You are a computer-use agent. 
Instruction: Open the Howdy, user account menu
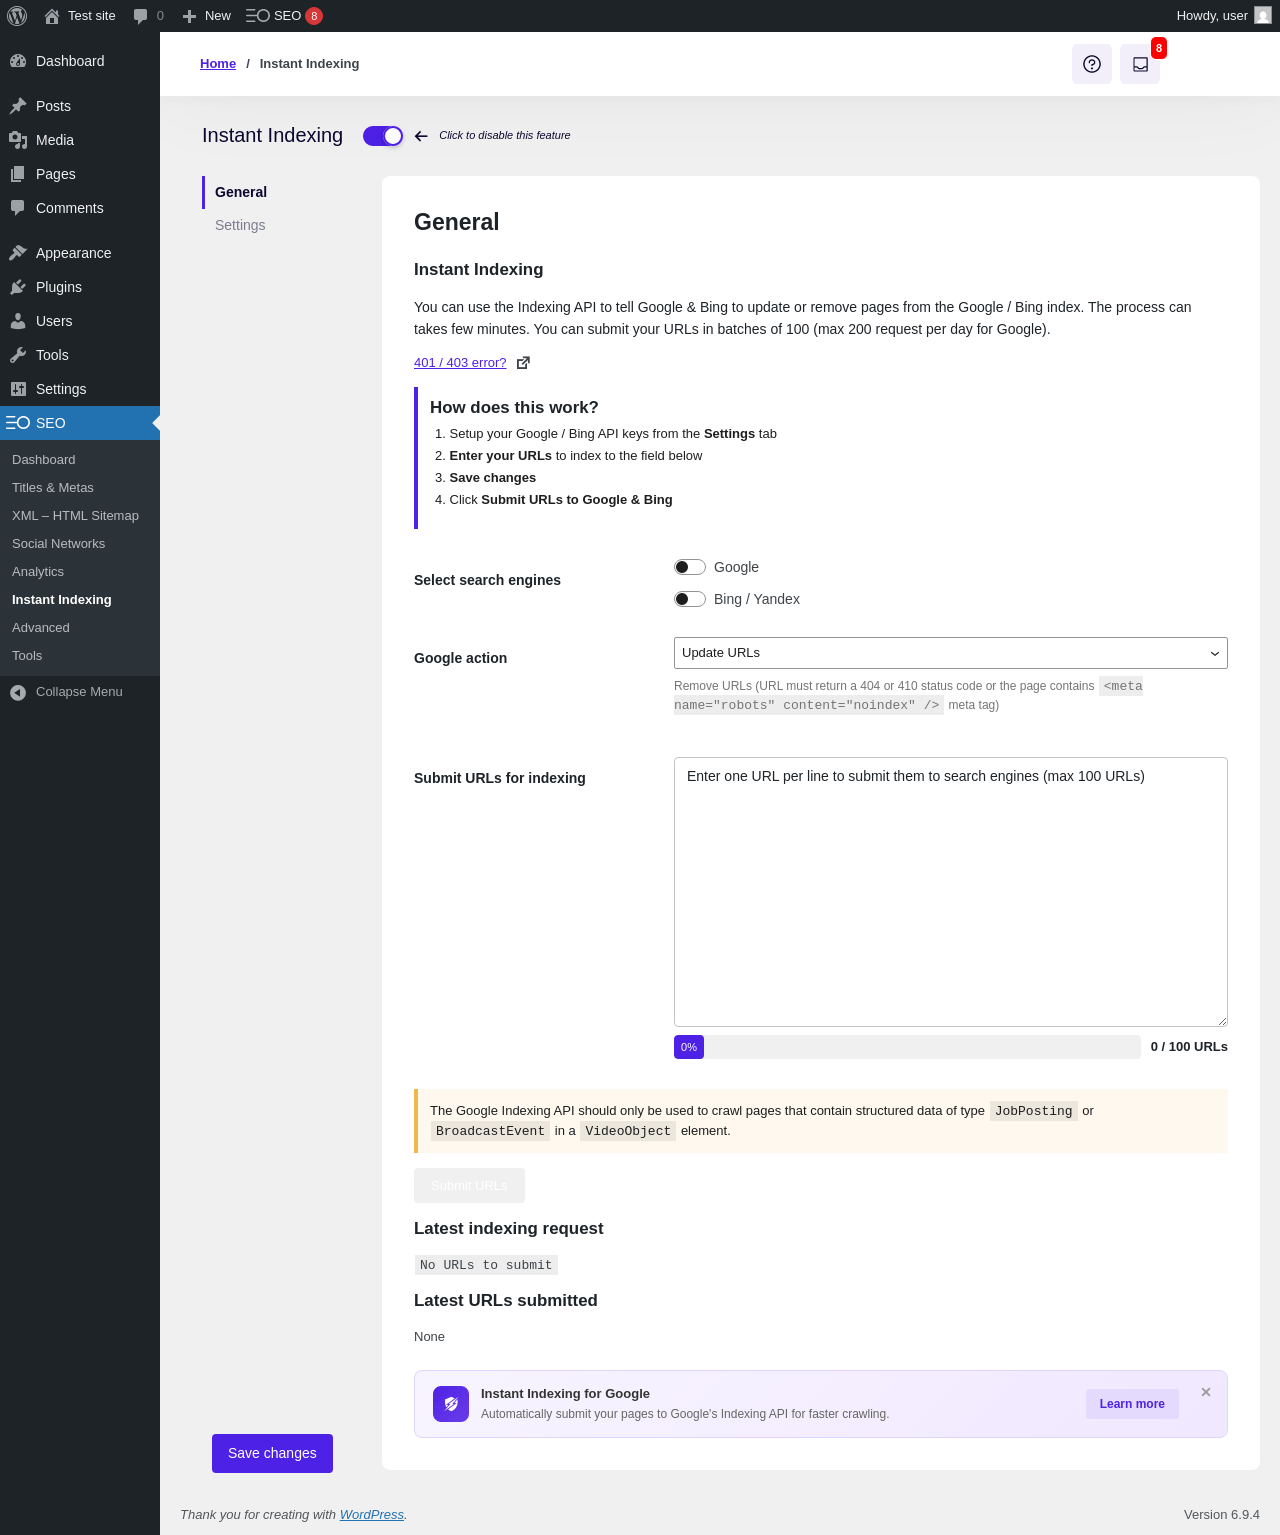pos(1223,16)
